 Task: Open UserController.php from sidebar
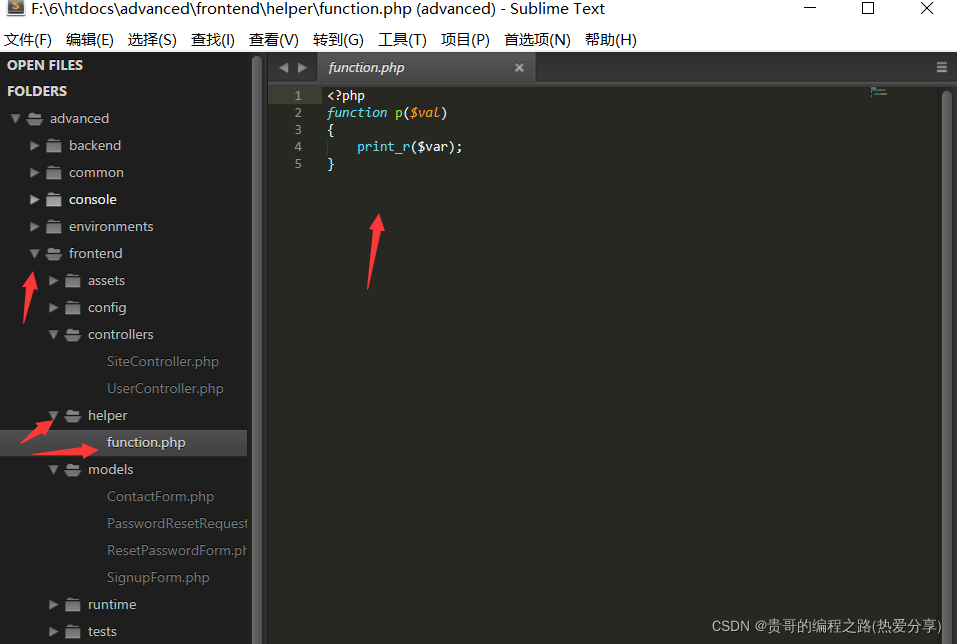(x=165, y=388)
